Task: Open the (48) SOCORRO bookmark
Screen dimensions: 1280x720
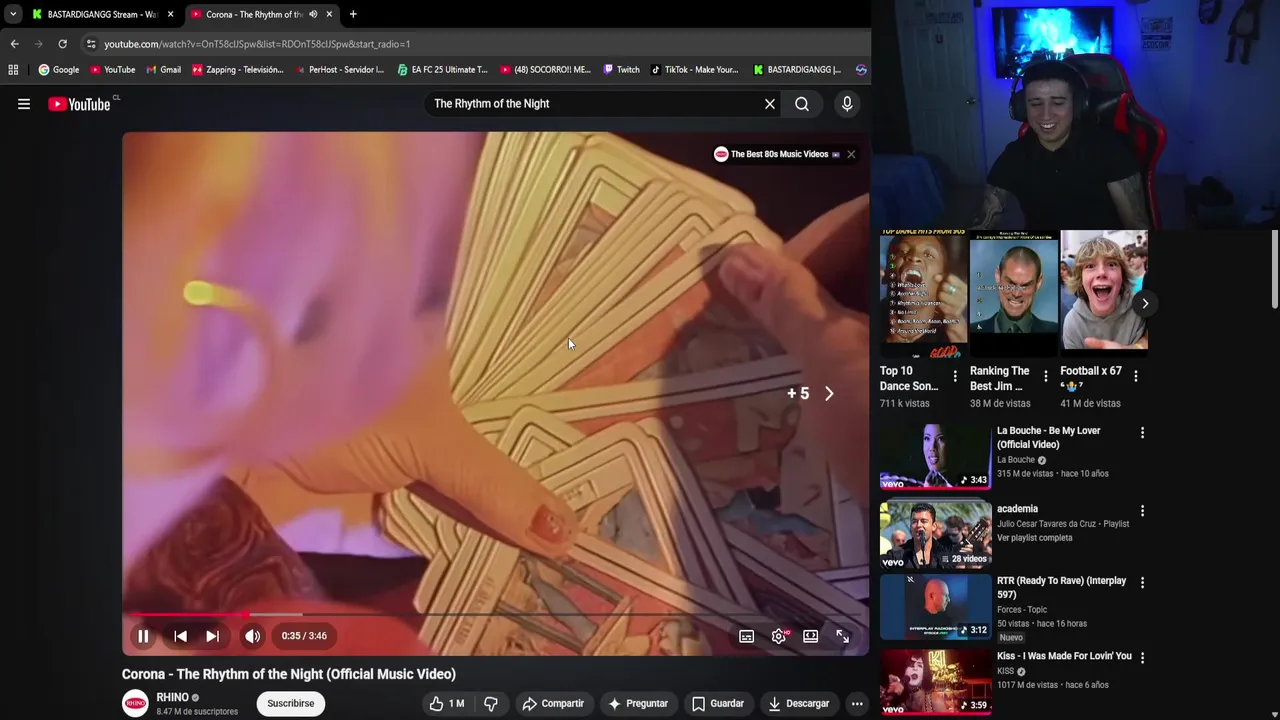Action: click(546, 70)
